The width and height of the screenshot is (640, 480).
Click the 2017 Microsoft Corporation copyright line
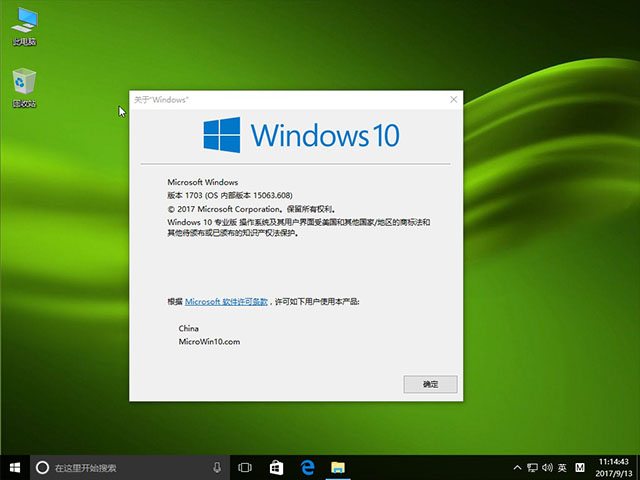(x=252, y=209)
